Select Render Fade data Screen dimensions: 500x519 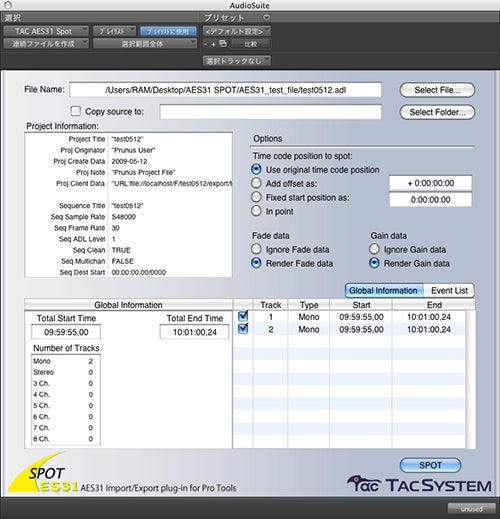click(x=256, y=263)
